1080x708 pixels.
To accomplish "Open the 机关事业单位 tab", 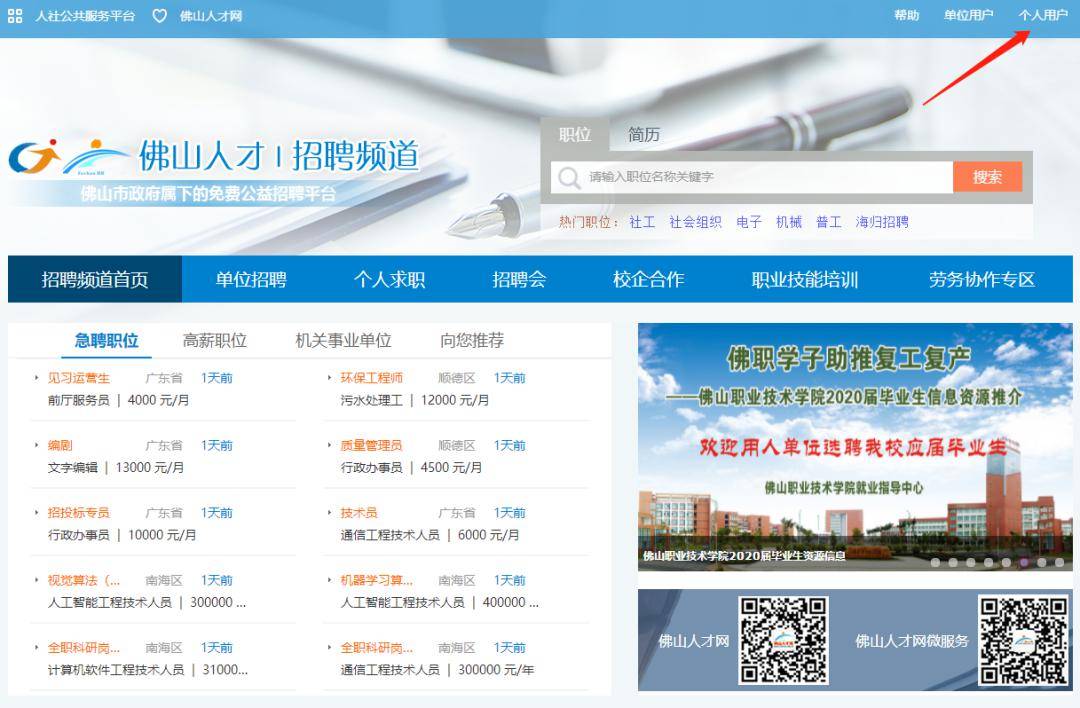I will coord(343,340).
